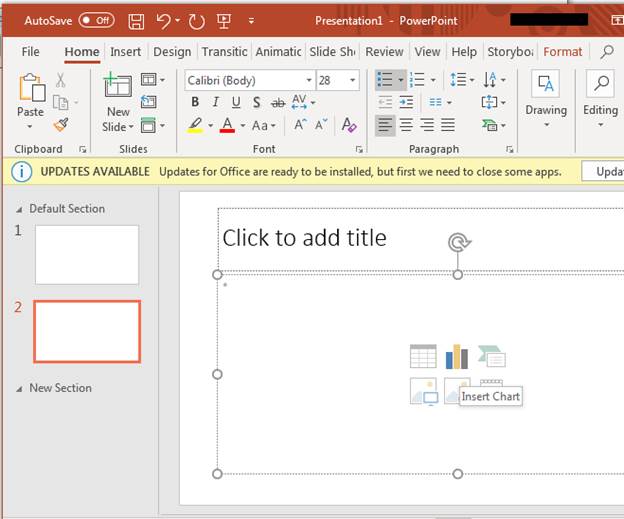Toggle Italic formatting
This screenshot has height=519, width=624.
pos(215,102)
